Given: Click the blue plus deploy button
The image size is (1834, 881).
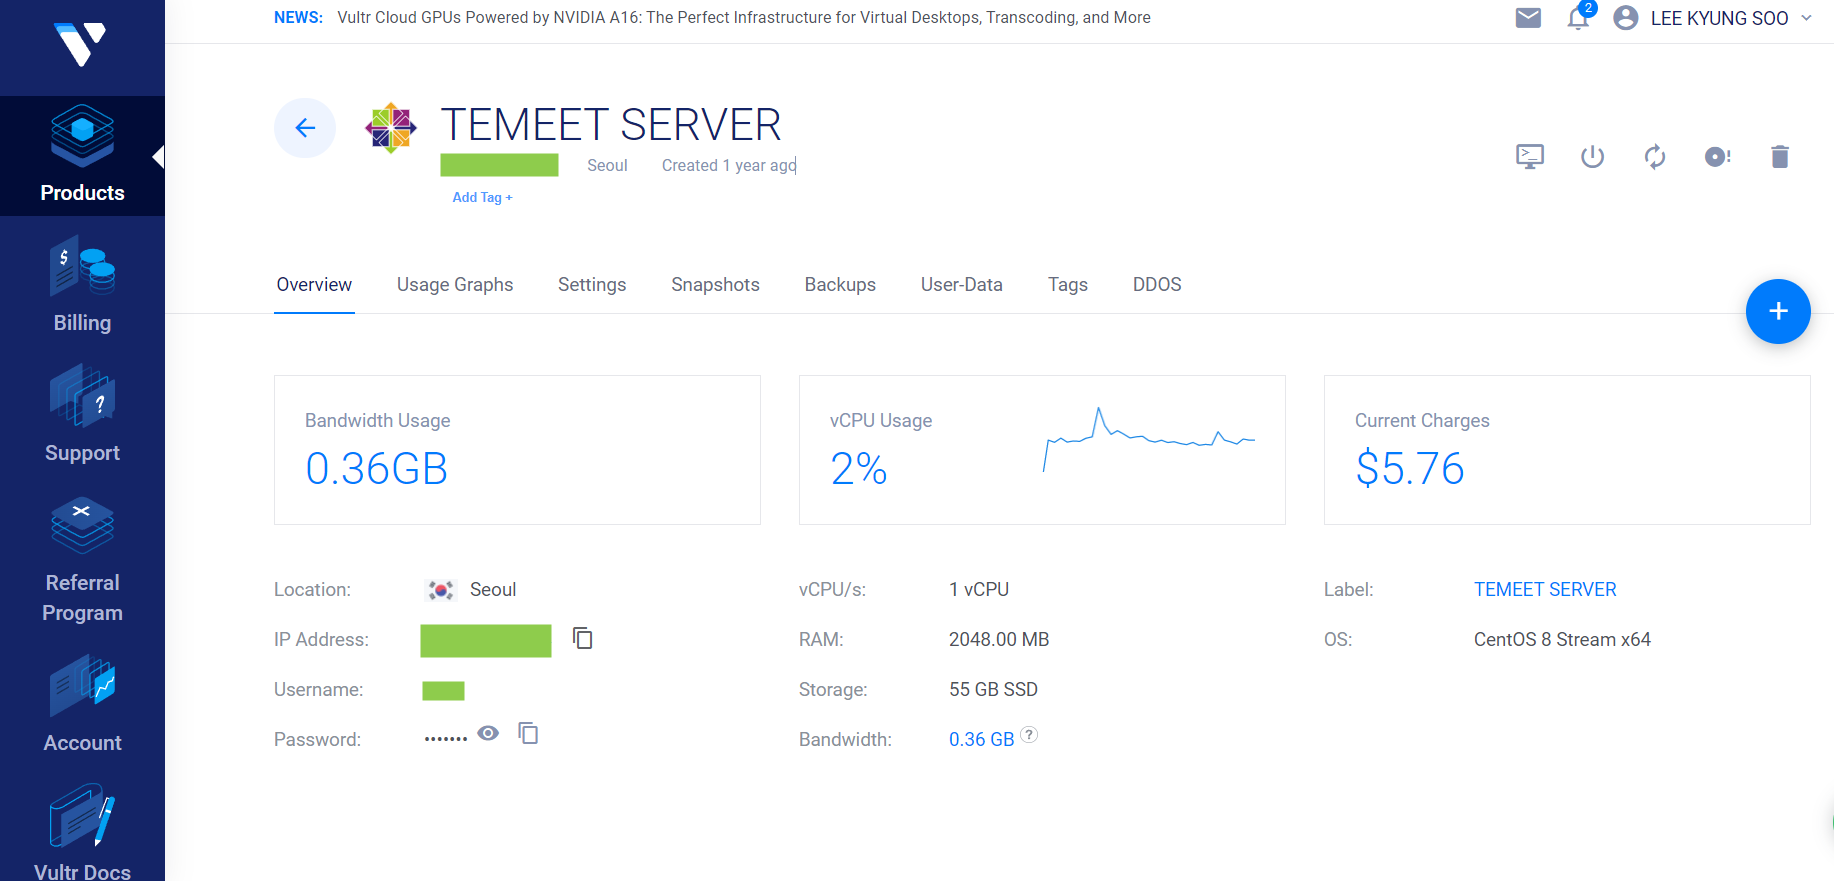Looking at the screenshot, I should pyautogui.click(x=1778, y=311).
